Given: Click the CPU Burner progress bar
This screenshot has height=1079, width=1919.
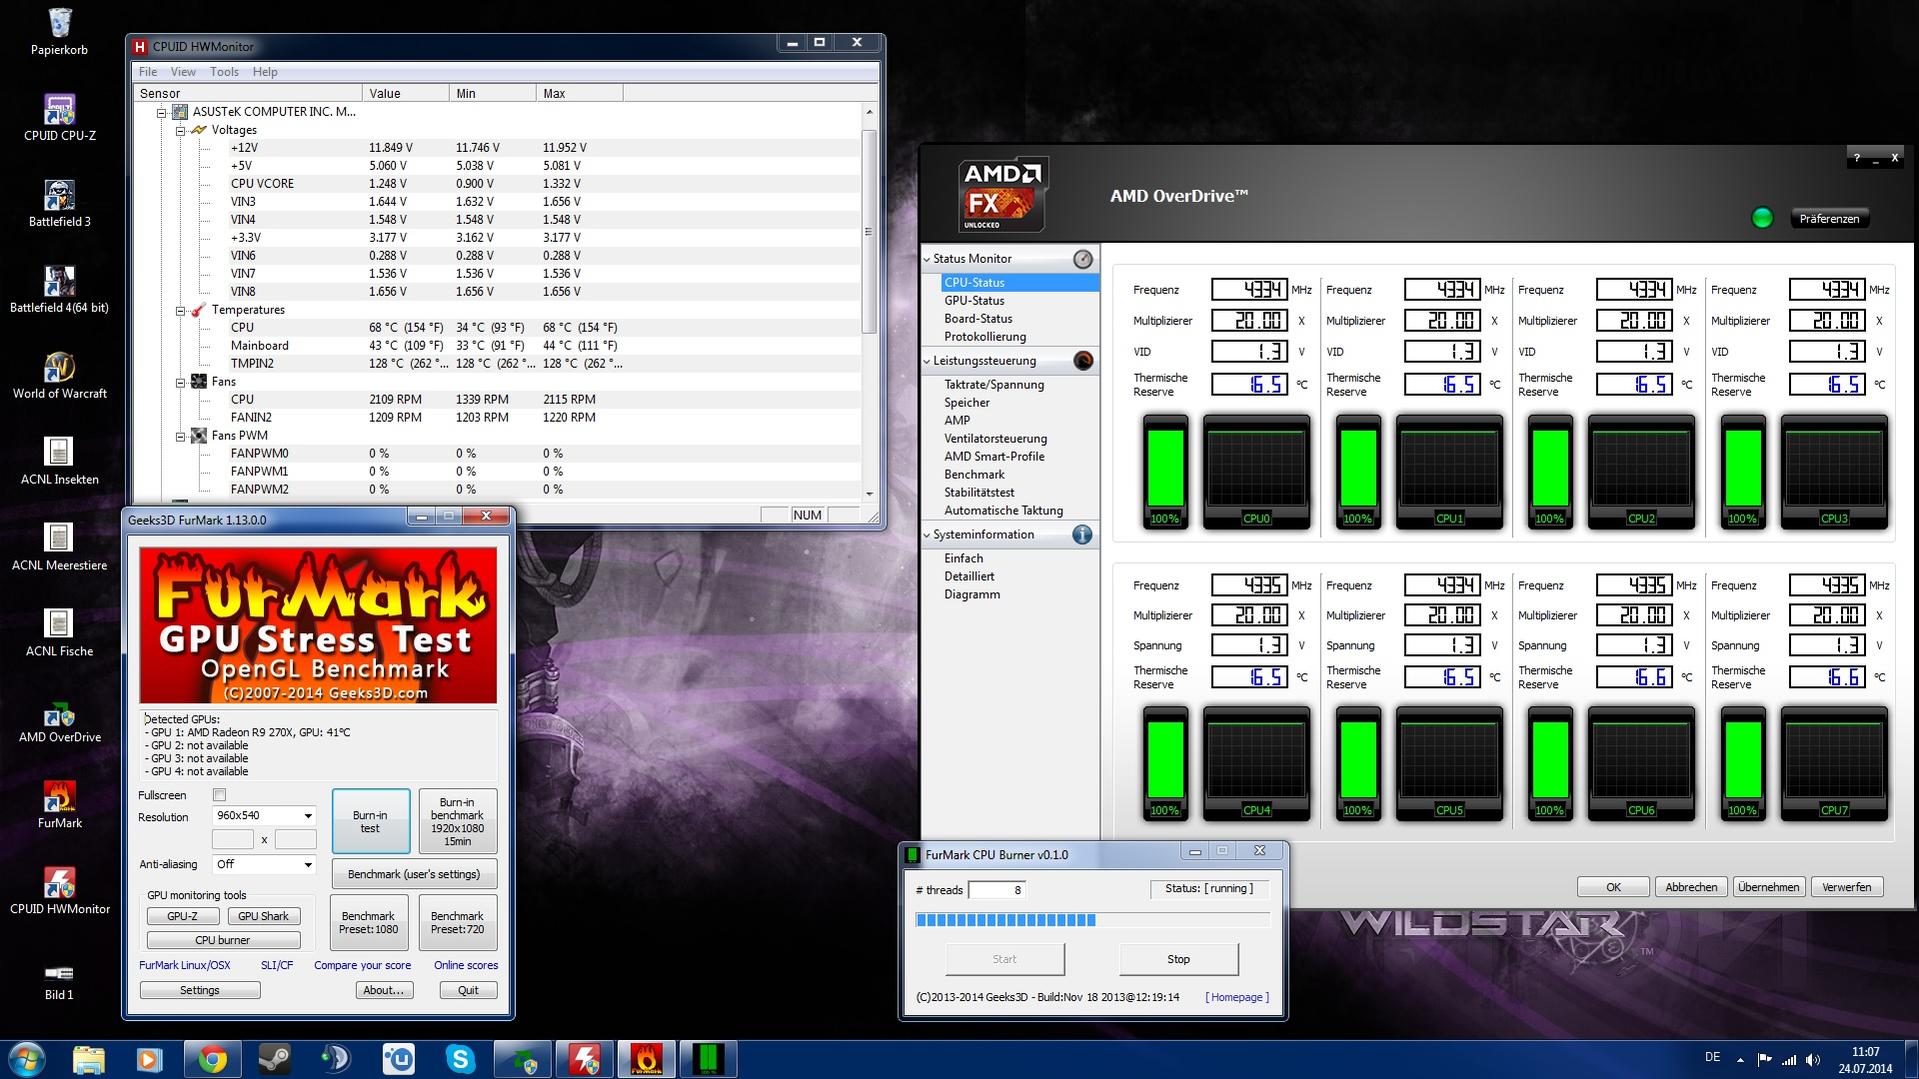Looking at the screenshot, I should tap(1093, 920).
